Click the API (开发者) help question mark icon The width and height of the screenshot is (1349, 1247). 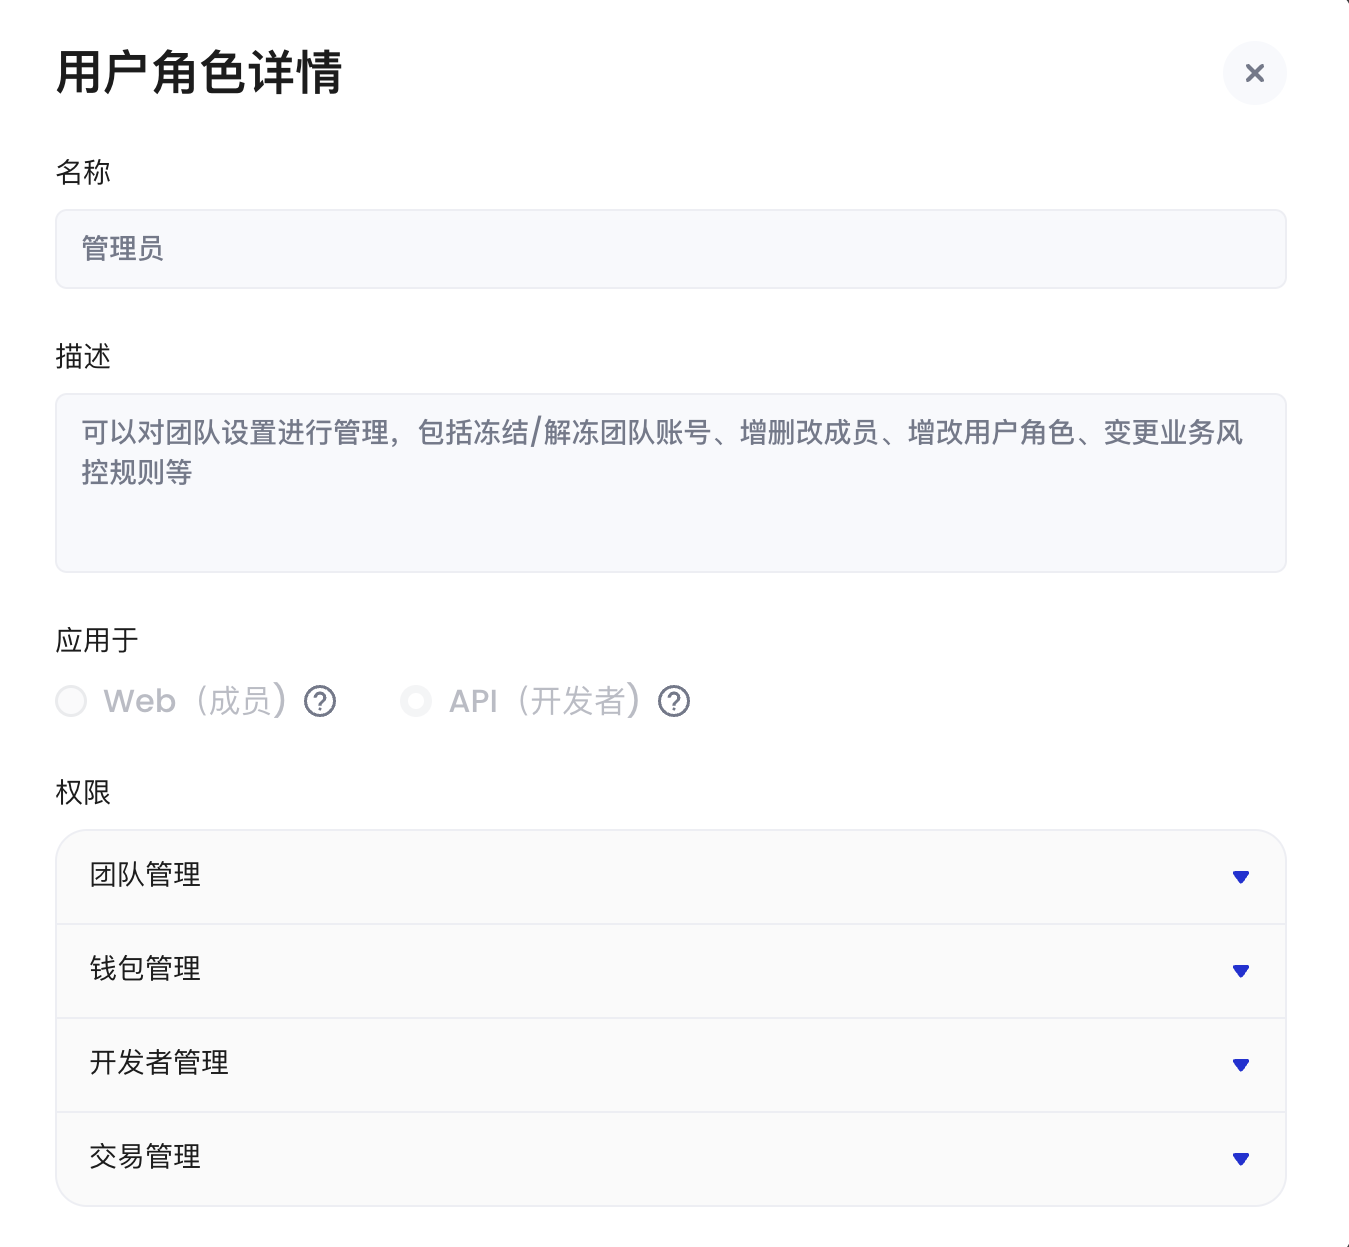coord(674,701)
